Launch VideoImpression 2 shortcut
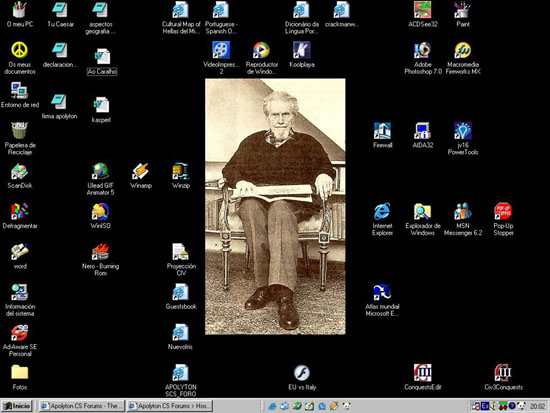 (221, 50)
